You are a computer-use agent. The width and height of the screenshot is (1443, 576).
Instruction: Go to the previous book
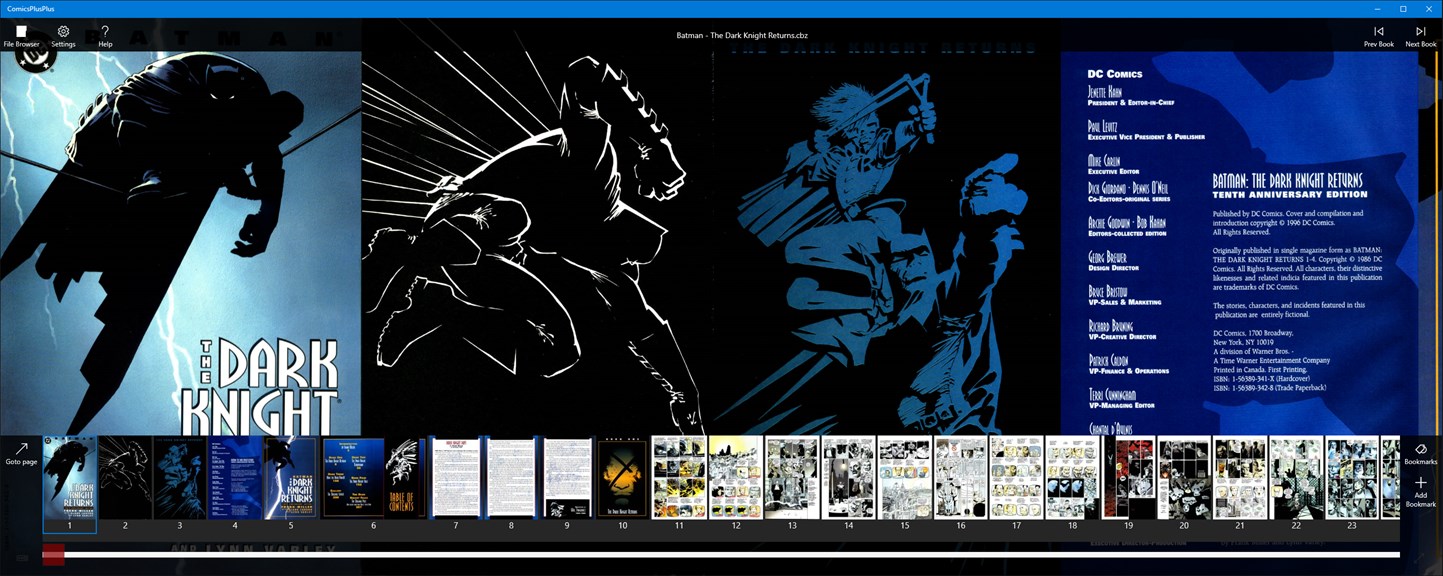(x=1378, y=36)
